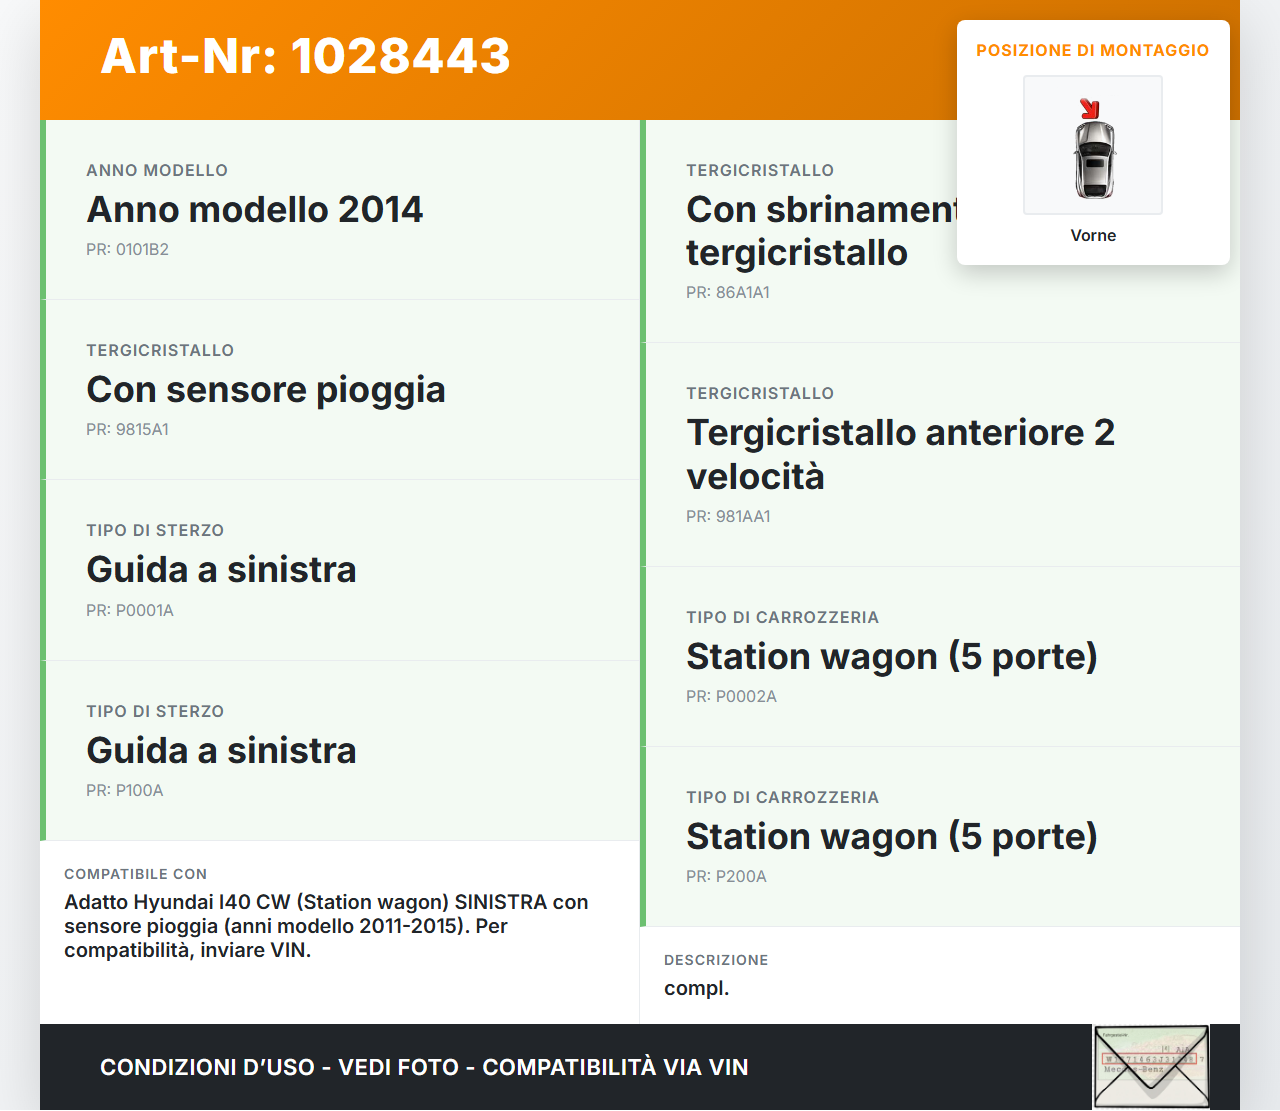Select Station wagon (5 porte) with PR: P0002A
The height and width of the screenshot is (1111, 1280).
(891, 657)
